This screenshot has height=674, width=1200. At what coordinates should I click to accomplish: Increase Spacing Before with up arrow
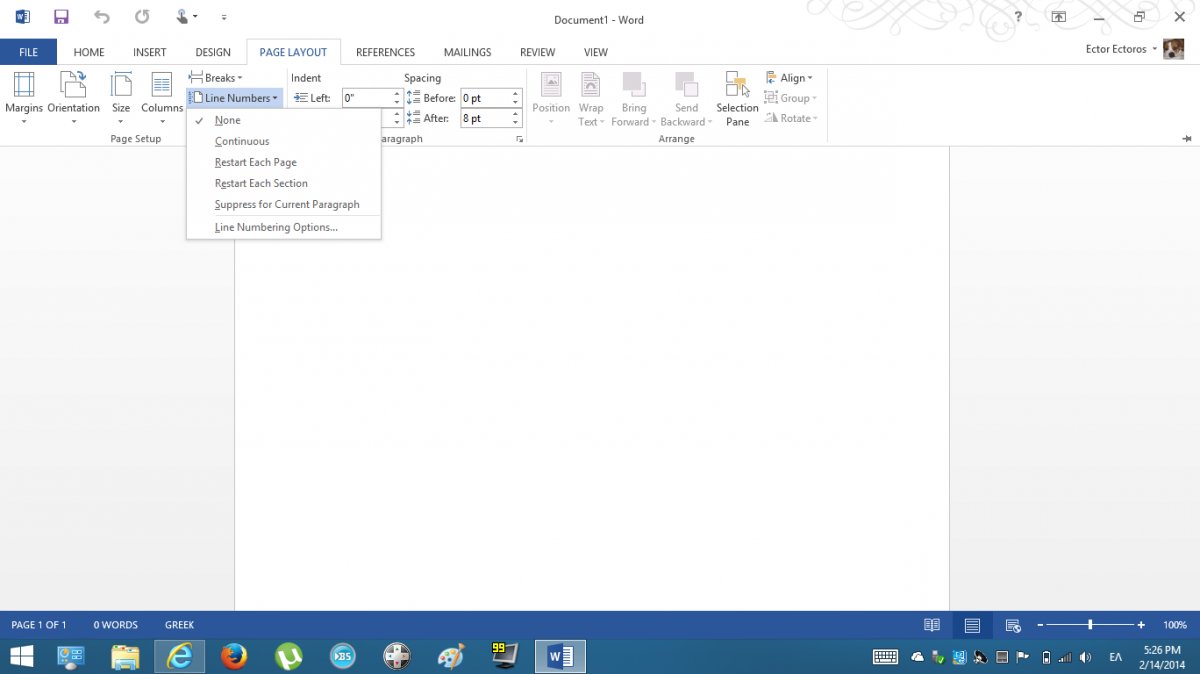tap(516, 94)
